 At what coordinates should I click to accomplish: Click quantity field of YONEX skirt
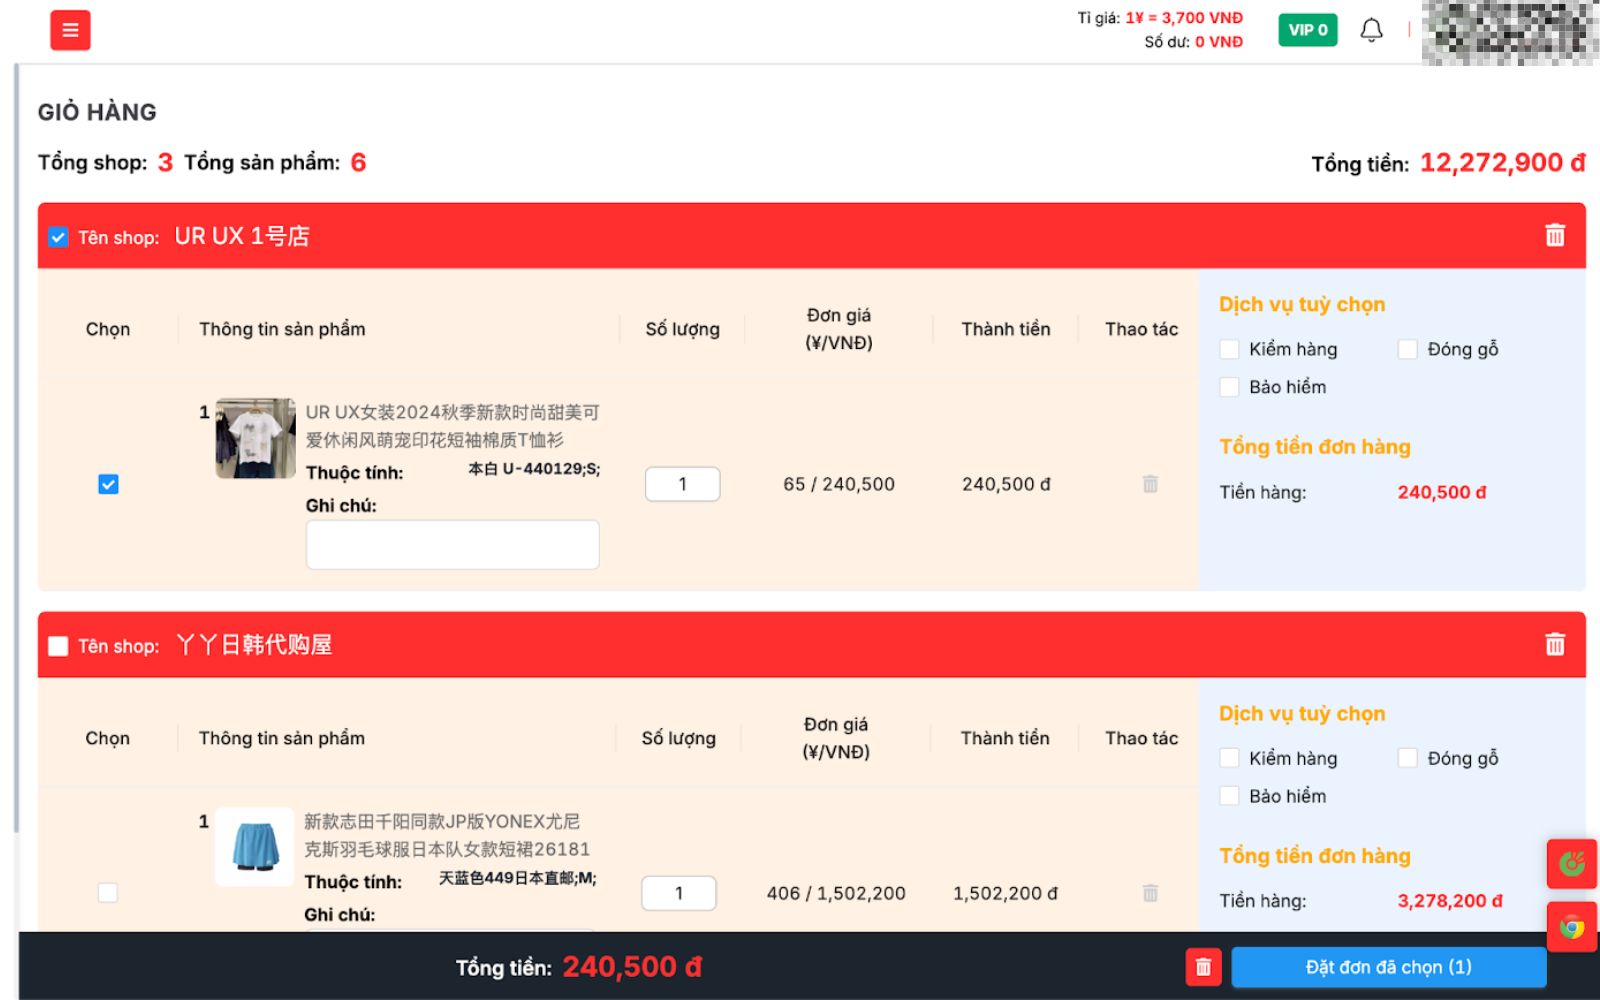(x=679, y=893)
